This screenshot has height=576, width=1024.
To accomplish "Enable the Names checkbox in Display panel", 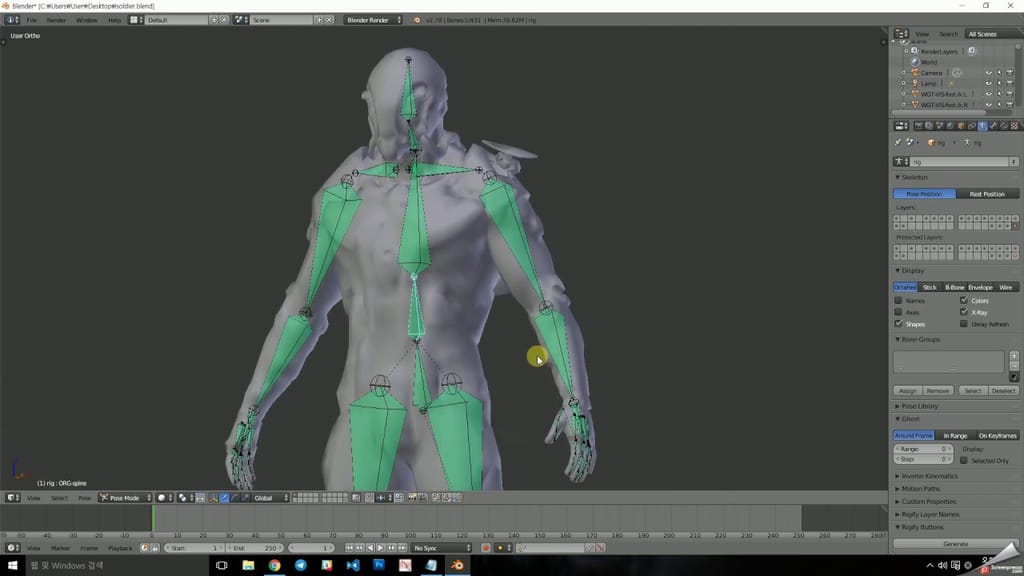I will point(898,300).
